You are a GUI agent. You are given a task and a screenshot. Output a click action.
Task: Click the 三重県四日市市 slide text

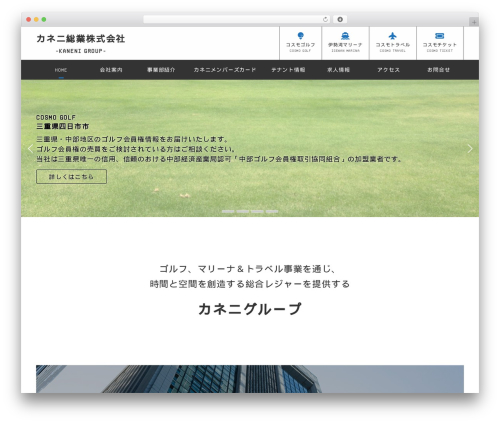[x=63, y=126]
